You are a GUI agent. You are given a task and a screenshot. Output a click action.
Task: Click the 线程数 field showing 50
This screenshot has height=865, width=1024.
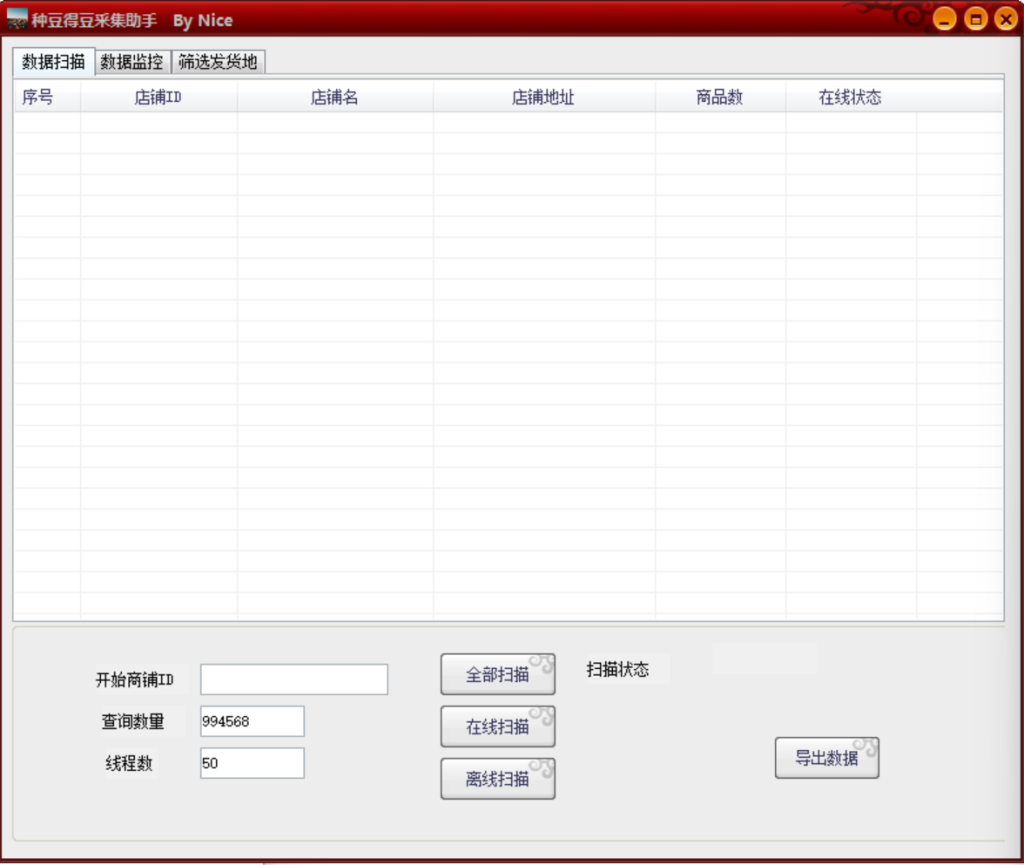tap(251, 763)
